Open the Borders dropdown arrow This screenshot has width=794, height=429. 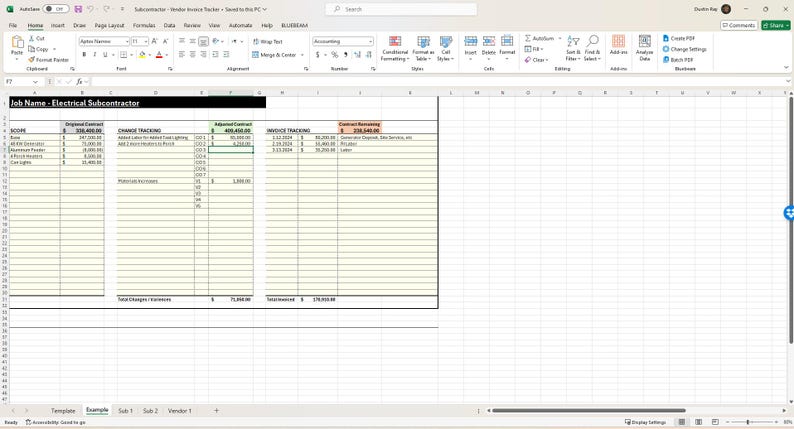[x=131, y=55]
